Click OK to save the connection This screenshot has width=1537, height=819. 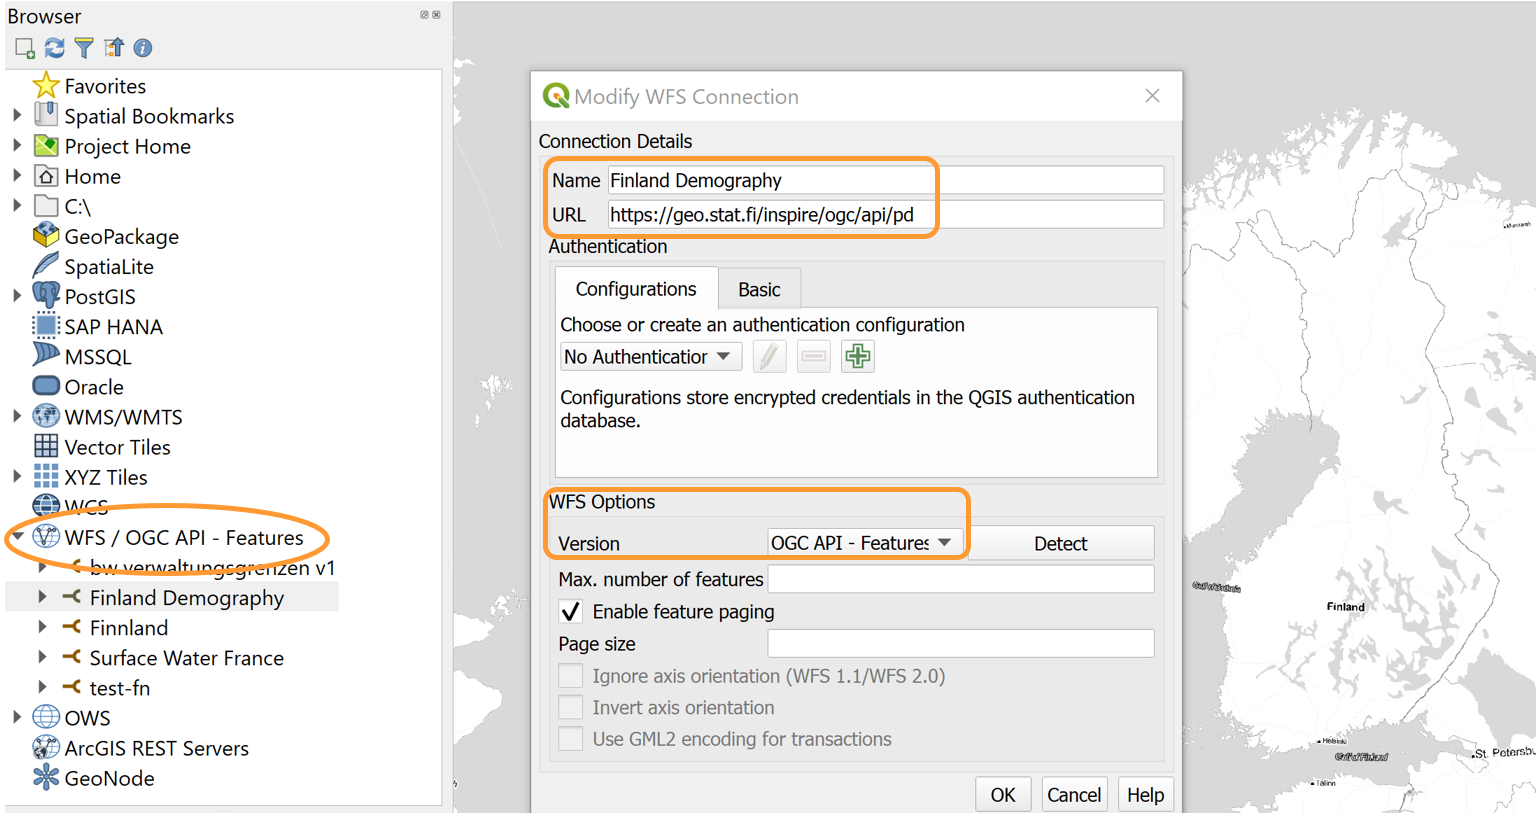click(1002, 795)
